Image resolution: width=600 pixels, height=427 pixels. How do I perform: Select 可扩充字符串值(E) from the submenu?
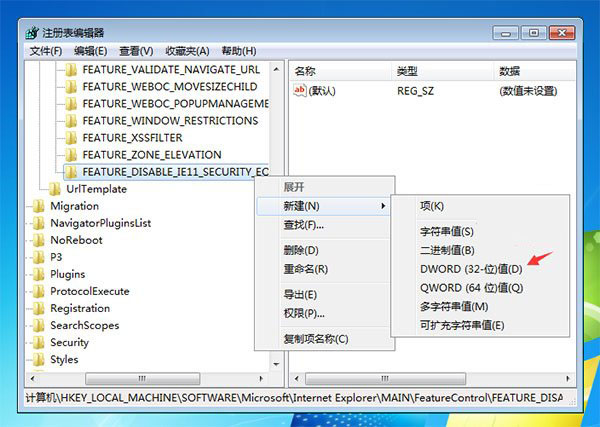click(x=480, y=326)
